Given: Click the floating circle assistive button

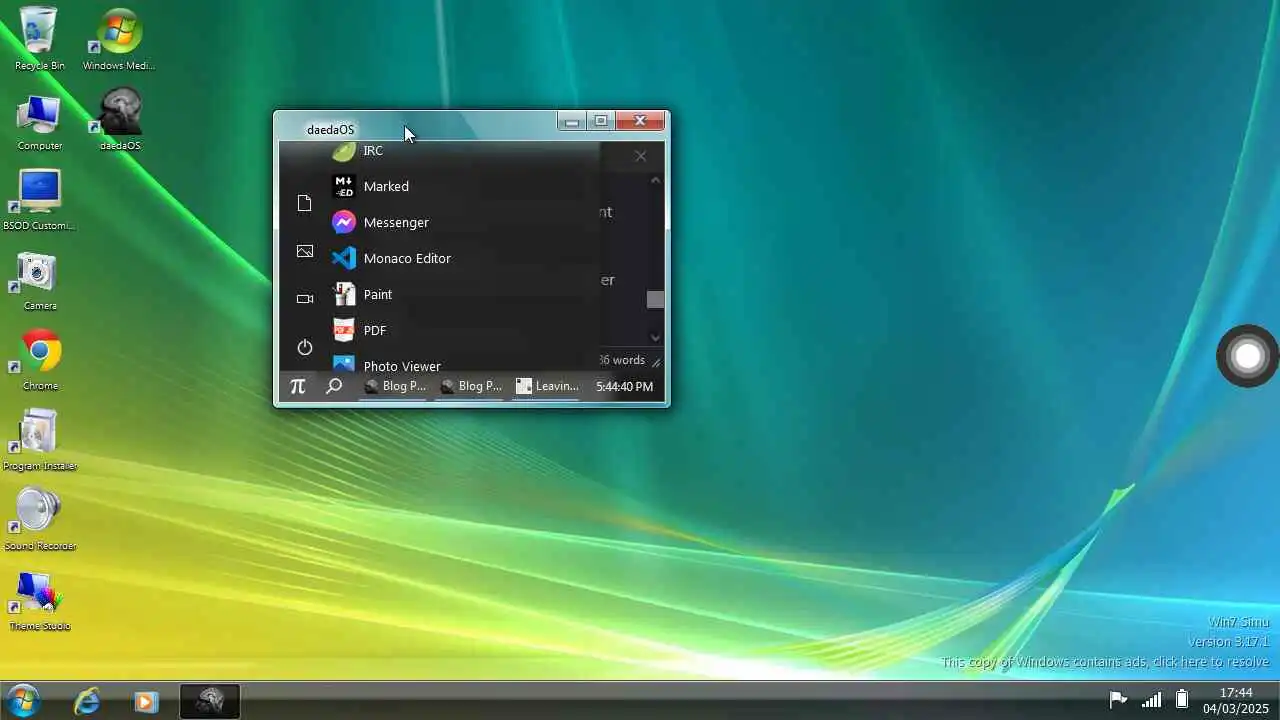Looking at the screenshot, I should point(1247,355).
